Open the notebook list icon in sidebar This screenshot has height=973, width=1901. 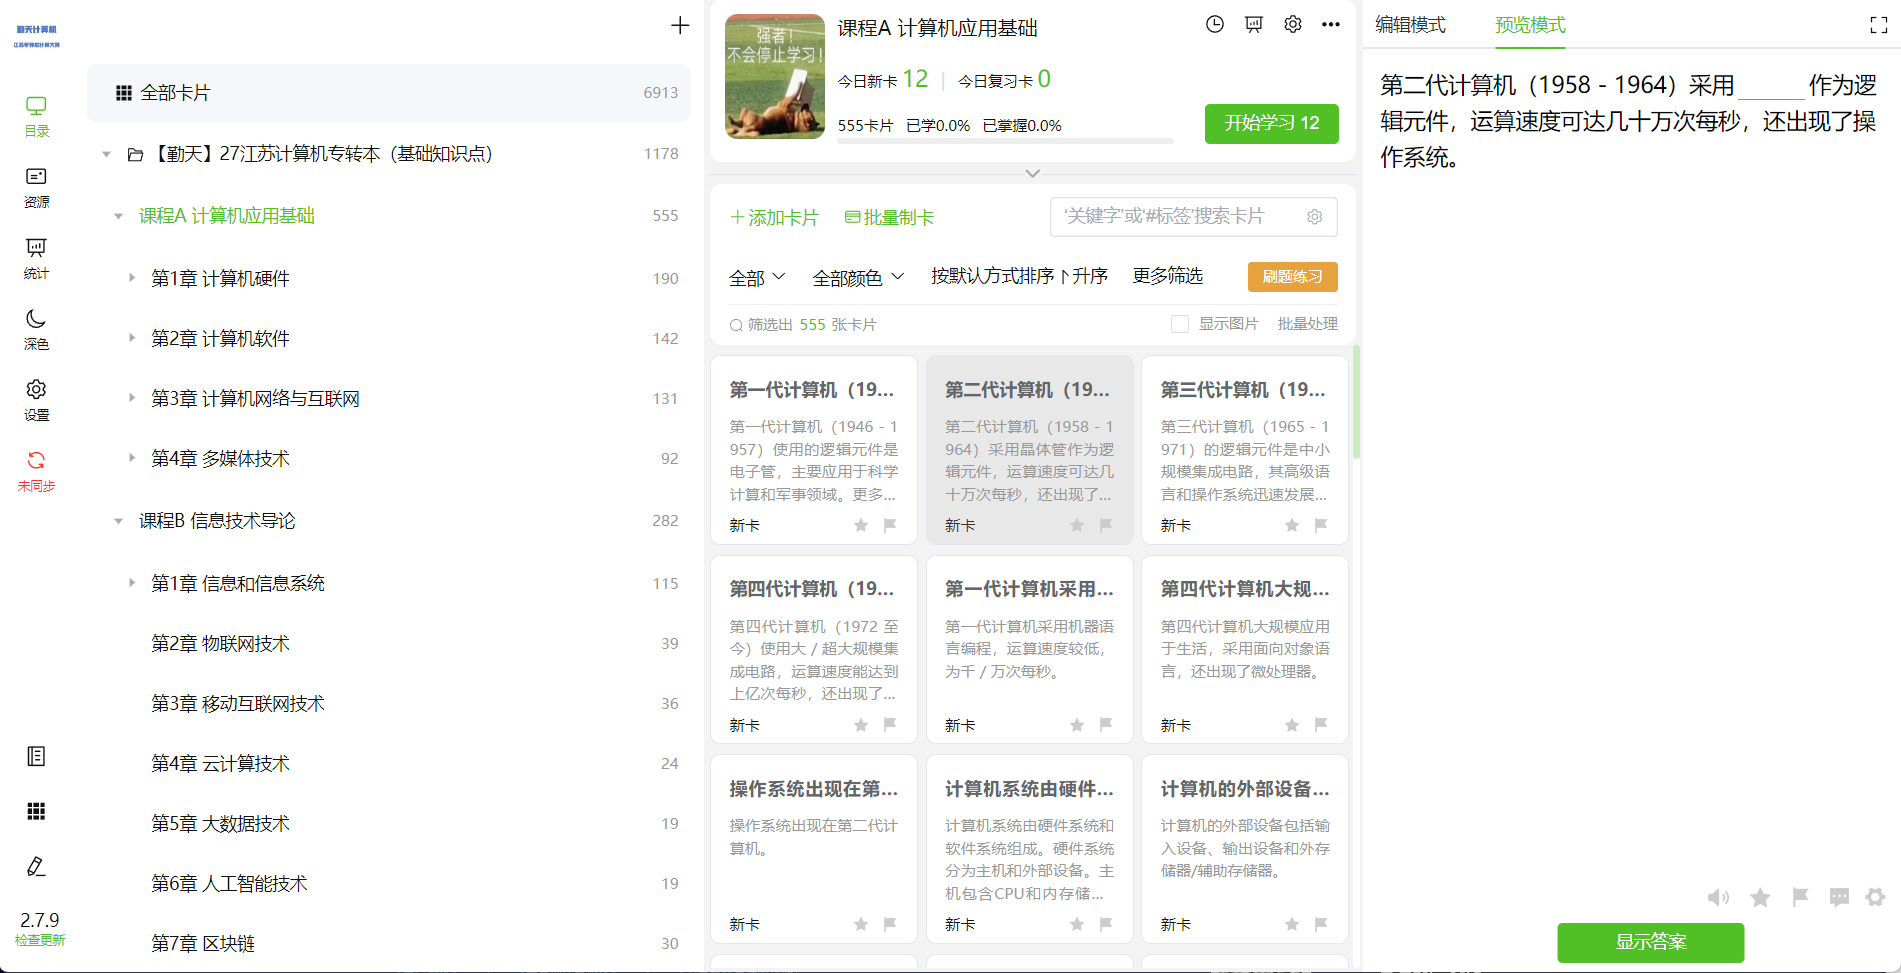36,756
